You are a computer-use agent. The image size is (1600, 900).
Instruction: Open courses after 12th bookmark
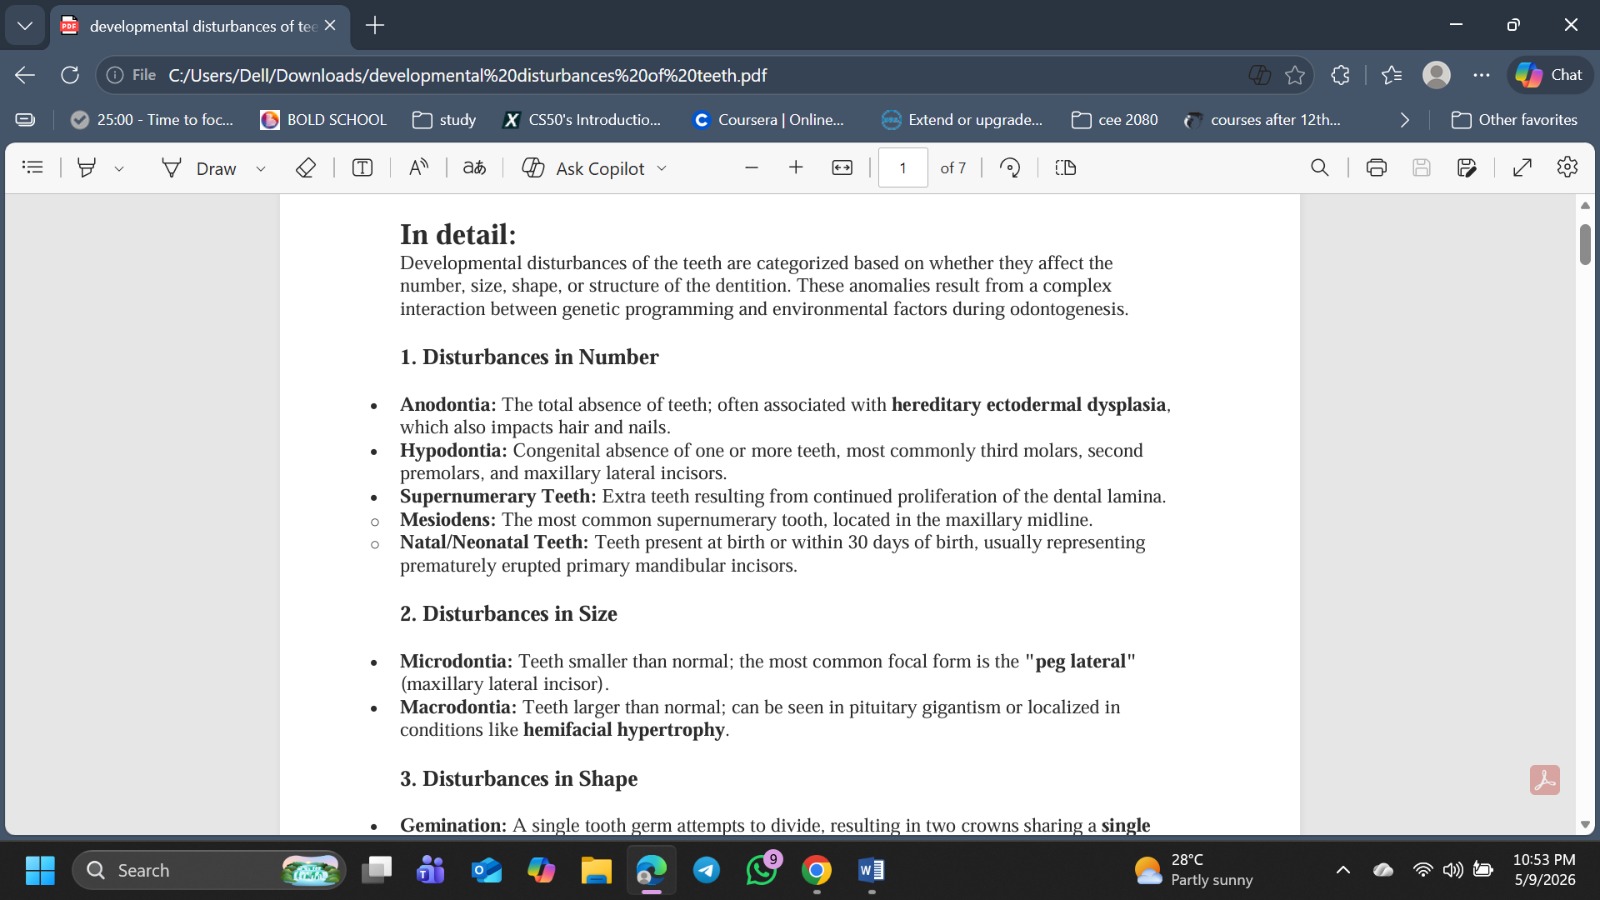click(x=1263, y=120)
